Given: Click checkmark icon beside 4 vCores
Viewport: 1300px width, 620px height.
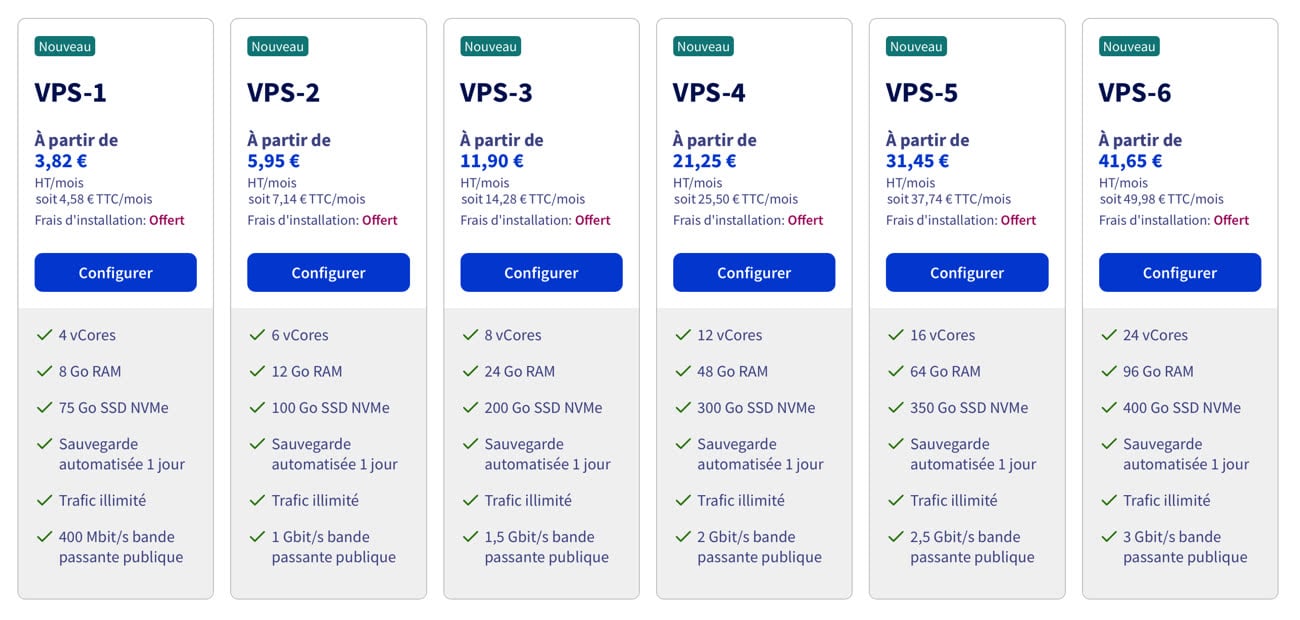Looking at the screenshot, I should 44,335.
